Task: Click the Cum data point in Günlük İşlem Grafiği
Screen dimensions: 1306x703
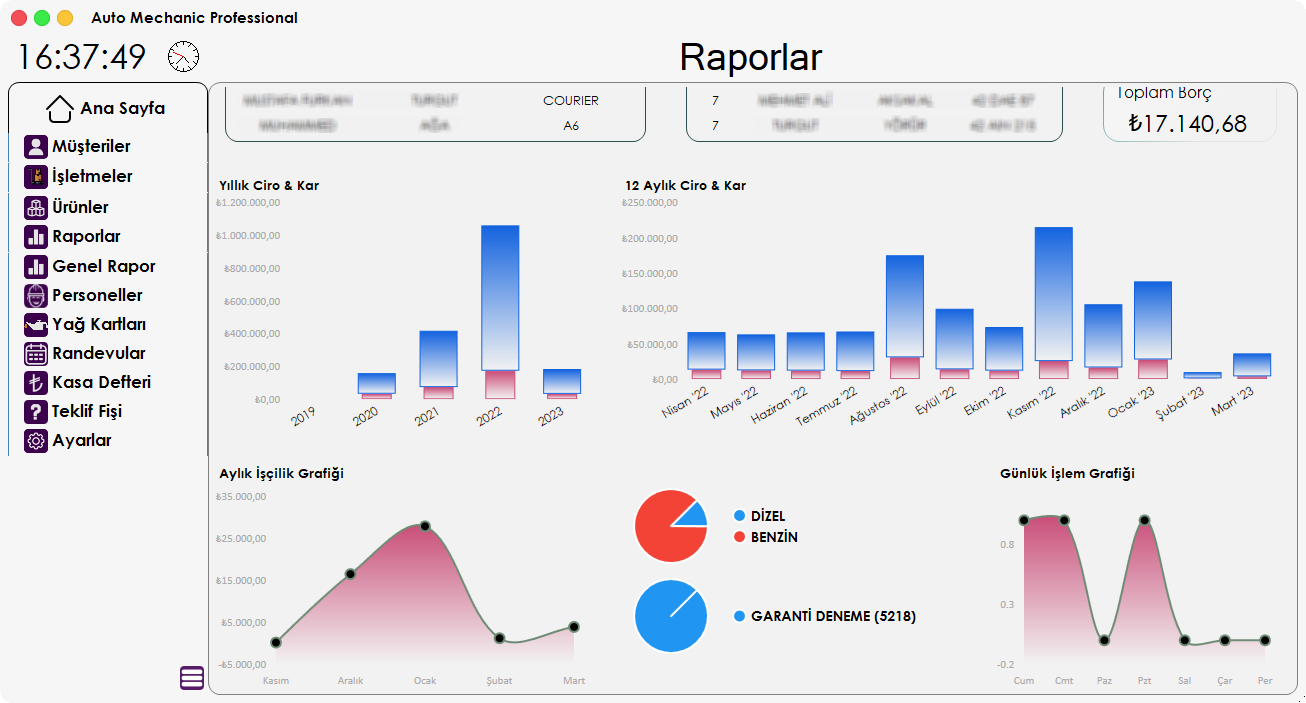Action: coord(1024,520)
